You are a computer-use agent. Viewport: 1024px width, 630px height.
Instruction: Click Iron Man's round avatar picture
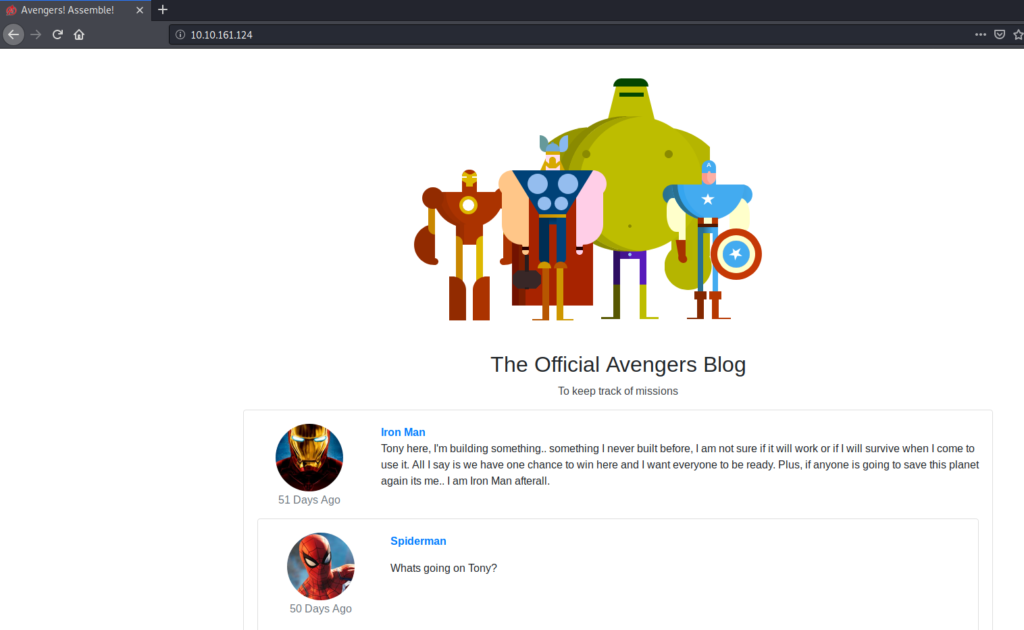[309, 457]
